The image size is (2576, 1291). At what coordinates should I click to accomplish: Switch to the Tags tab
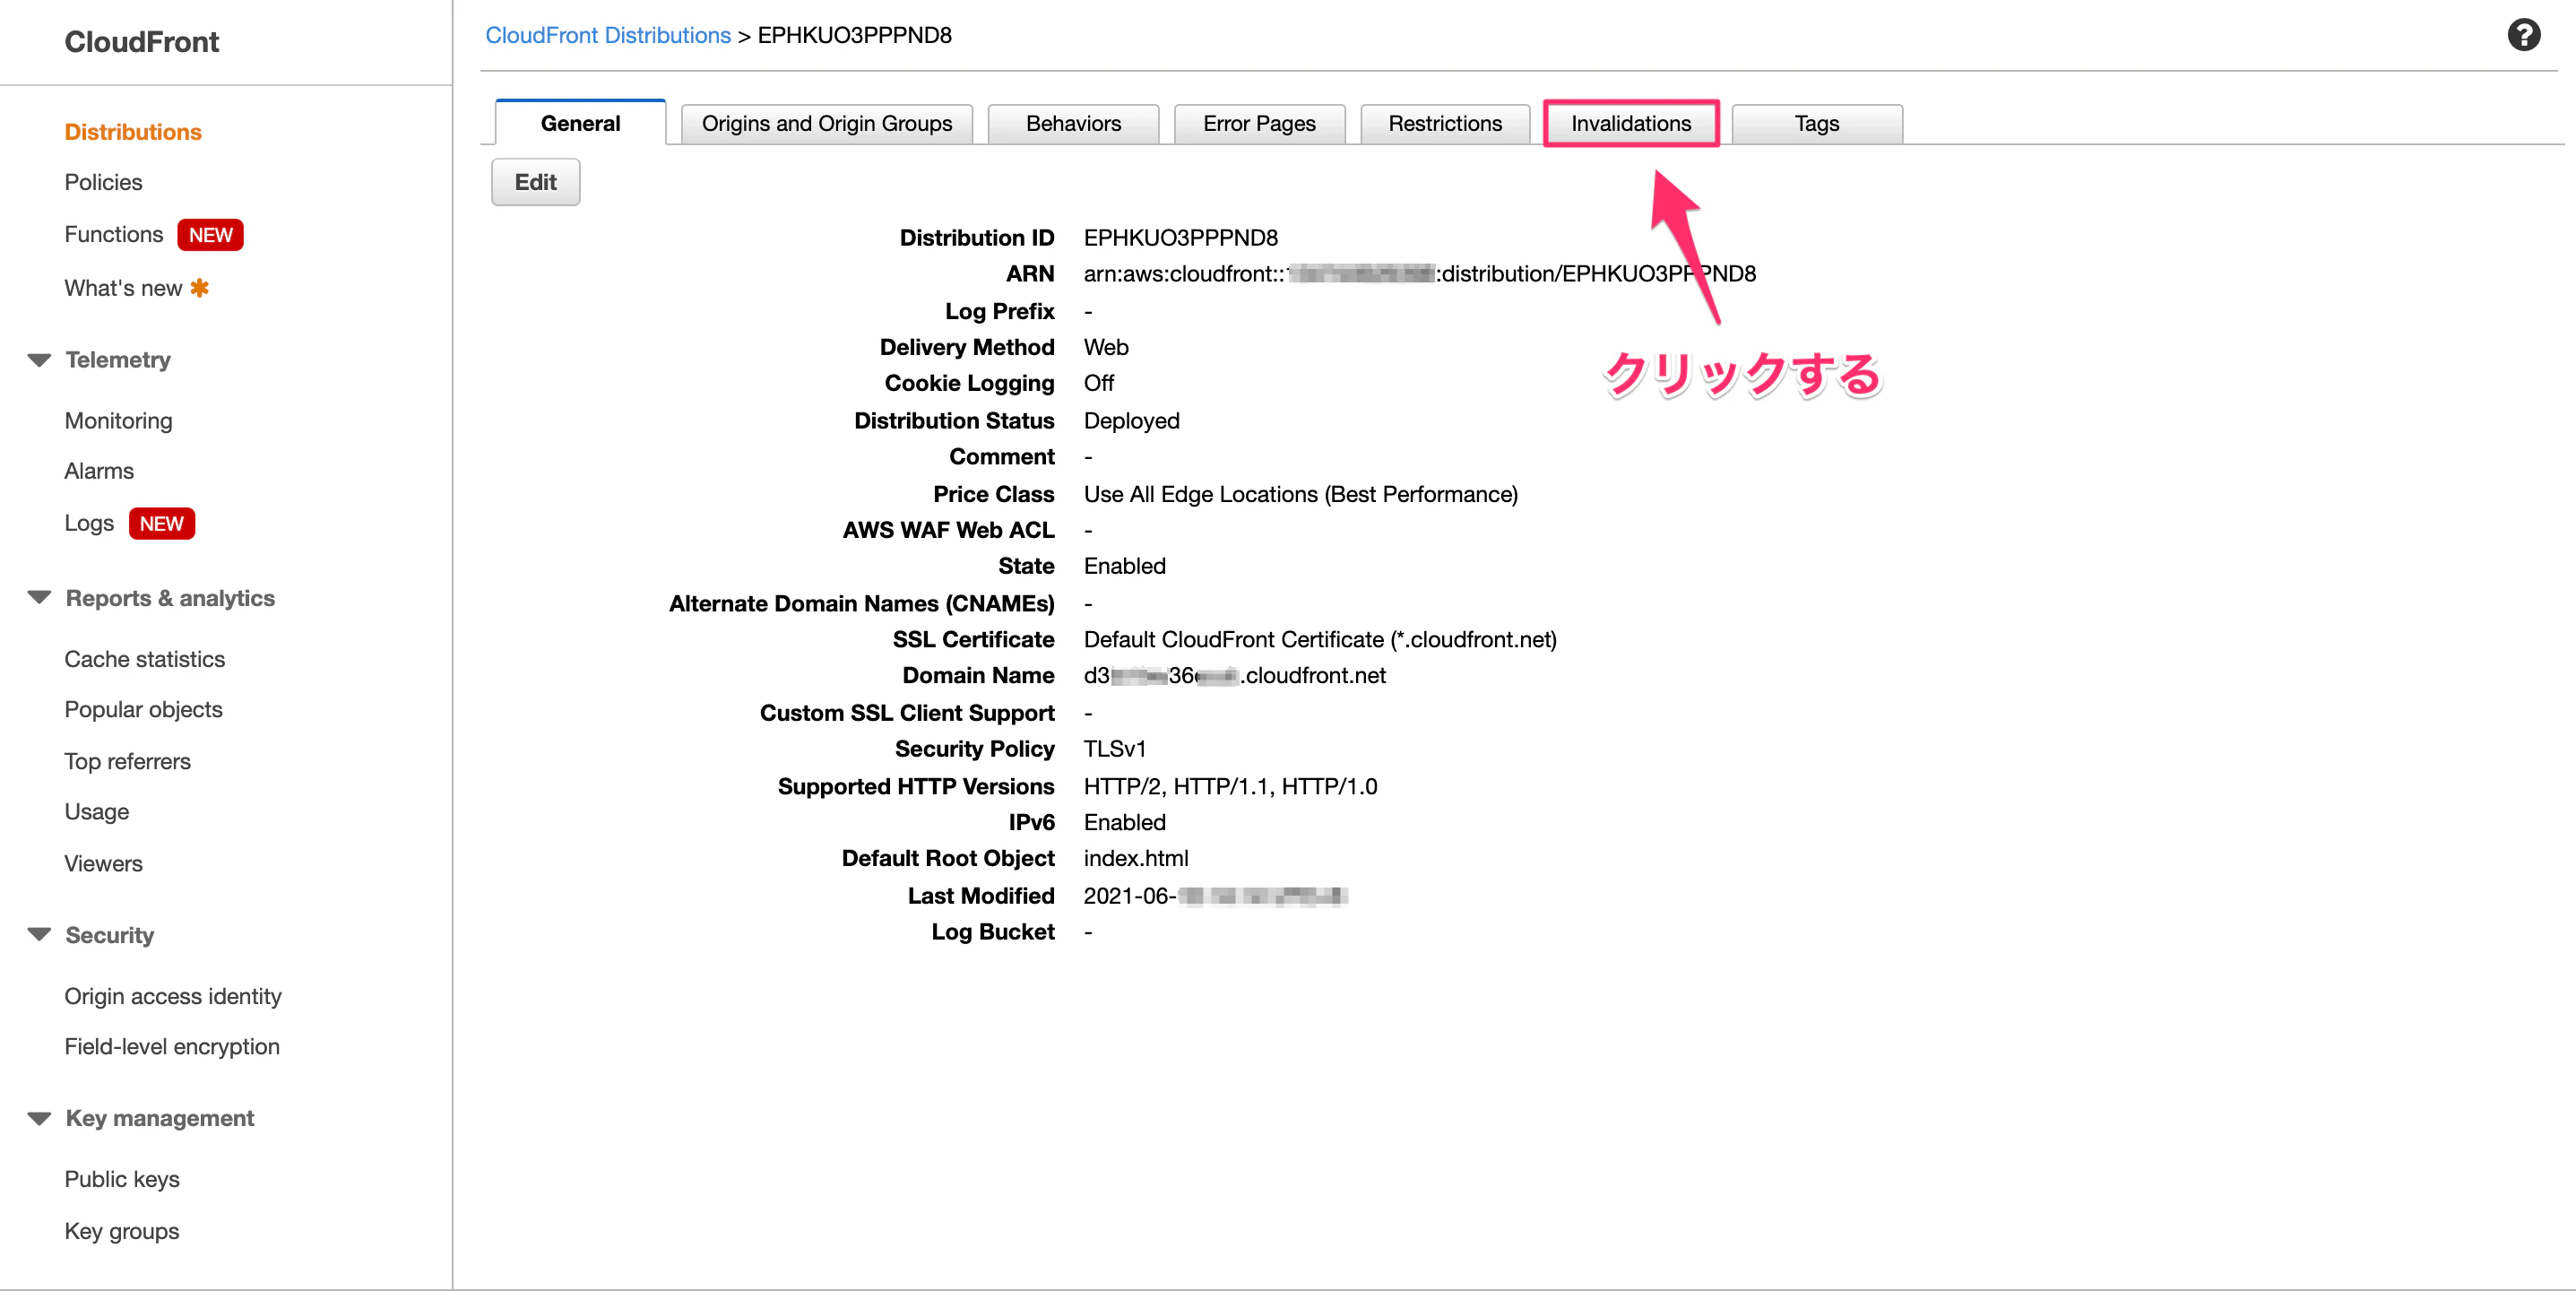1817,124
